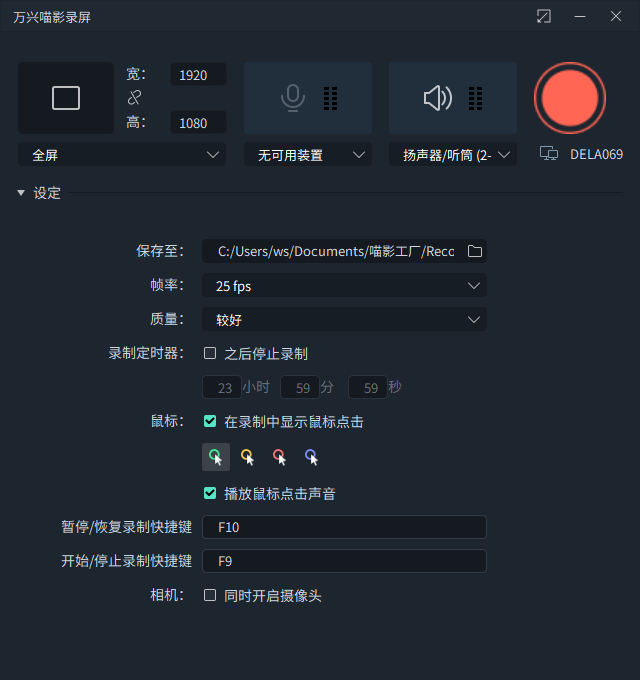The image size is (640, 680).
Task: Choose the blue mouse click color
Action: tap(312, 457)
